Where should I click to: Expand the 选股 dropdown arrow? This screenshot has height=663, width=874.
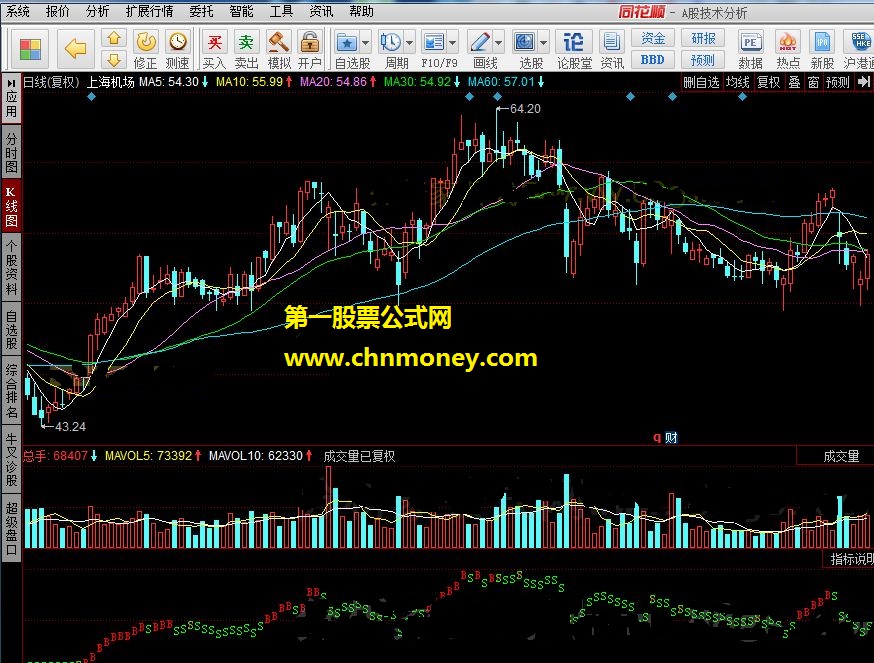click(x=543, y=42)
